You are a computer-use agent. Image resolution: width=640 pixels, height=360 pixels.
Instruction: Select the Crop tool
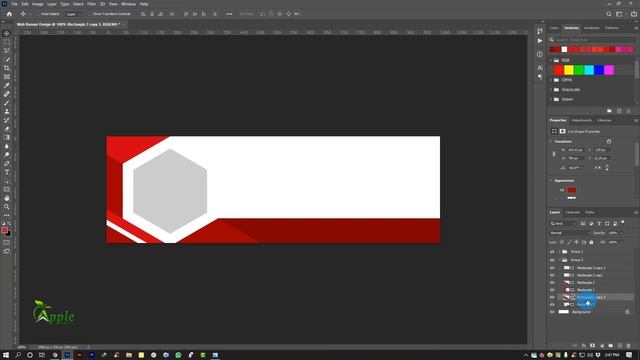7,68
